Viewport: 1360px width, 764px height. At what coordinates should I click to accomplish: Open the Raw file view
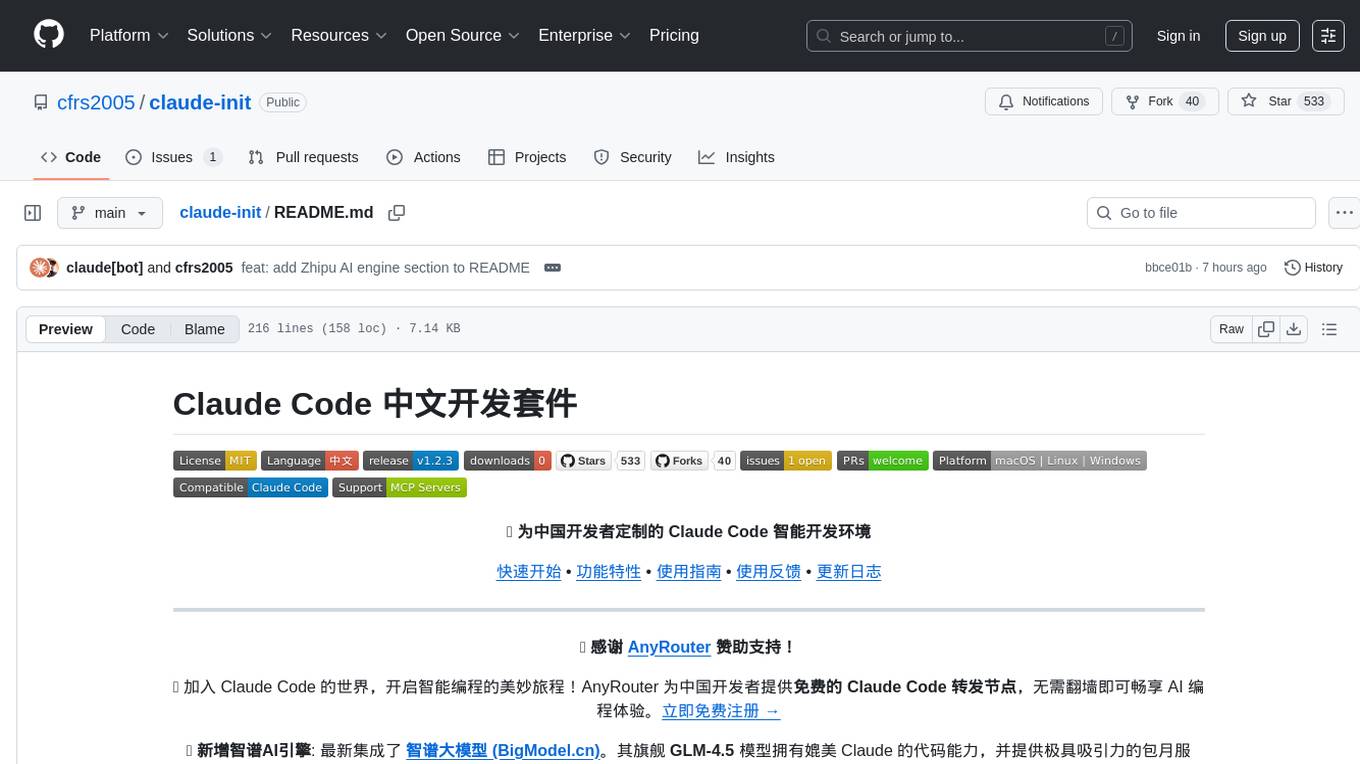[x=1231, y=329]
